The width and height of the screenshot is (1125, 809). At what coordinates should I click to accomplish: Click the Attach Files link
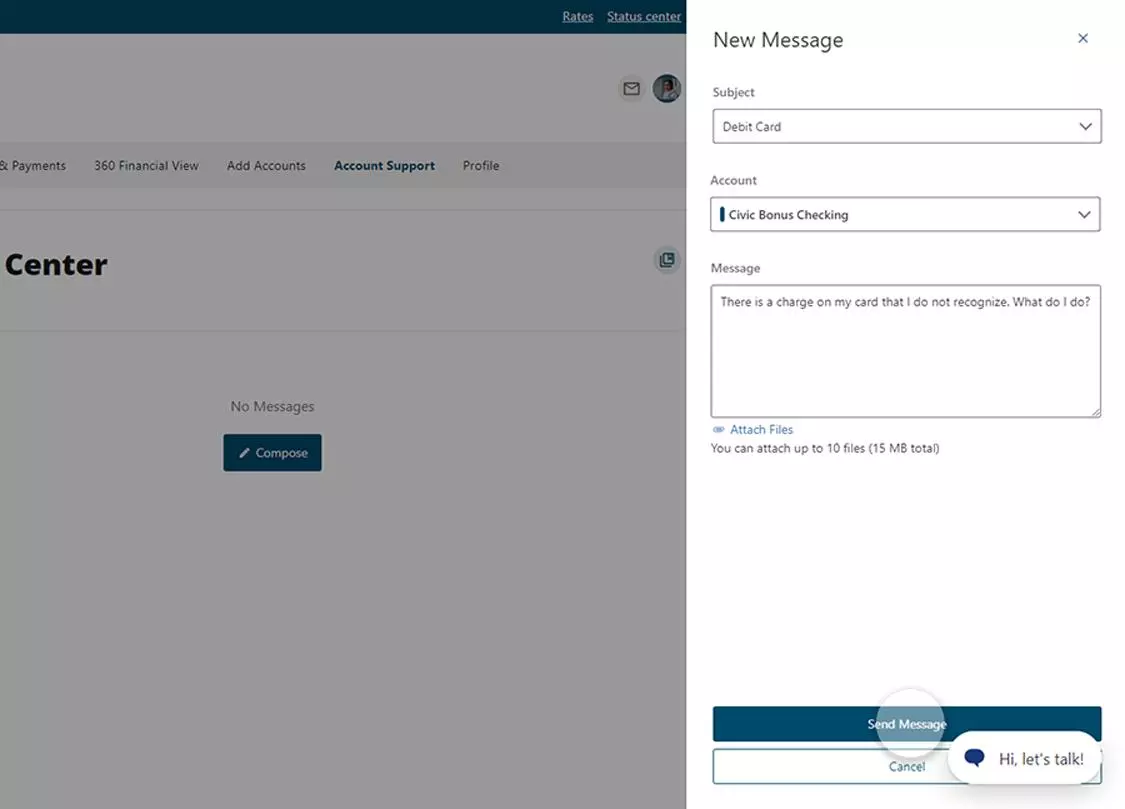(759, 429)
